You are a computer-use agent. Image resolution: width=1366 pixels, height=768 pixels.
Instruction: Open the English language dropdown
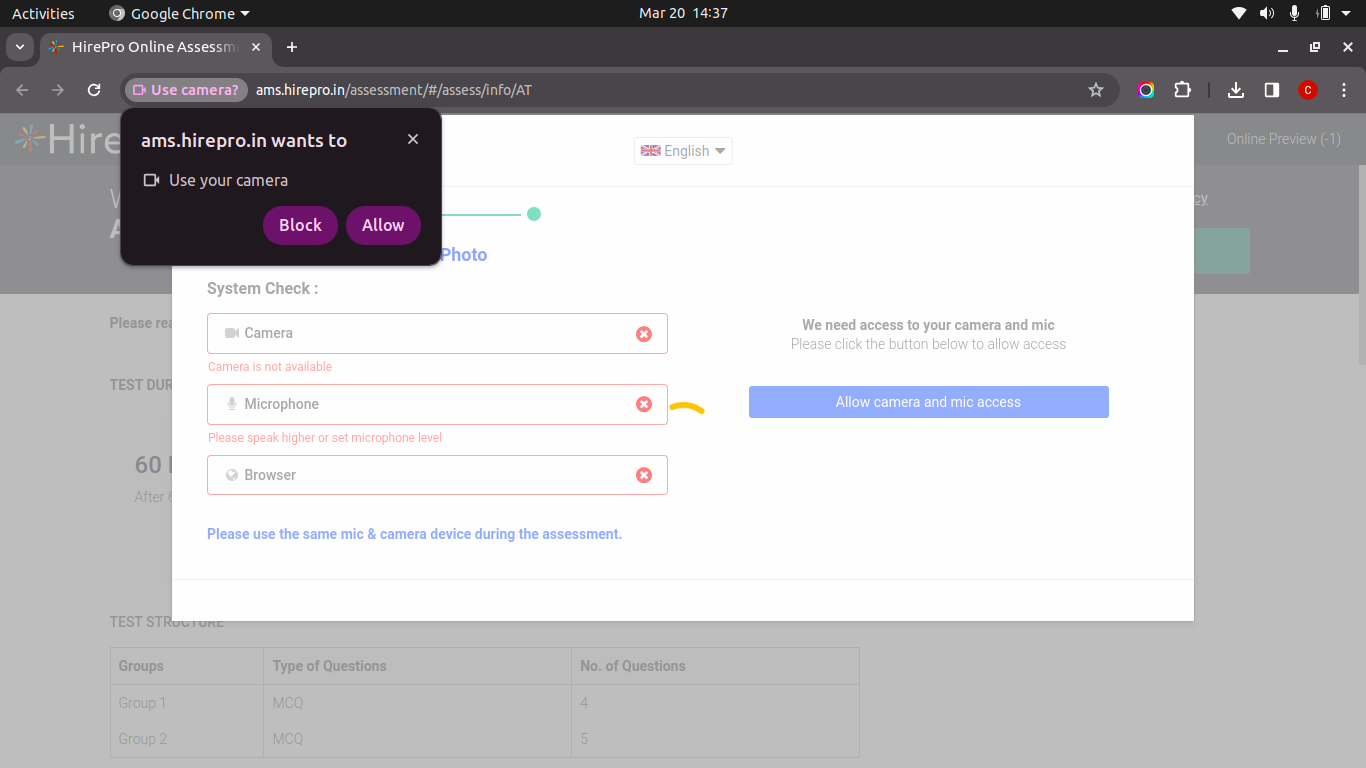click(x=683, y=151)
